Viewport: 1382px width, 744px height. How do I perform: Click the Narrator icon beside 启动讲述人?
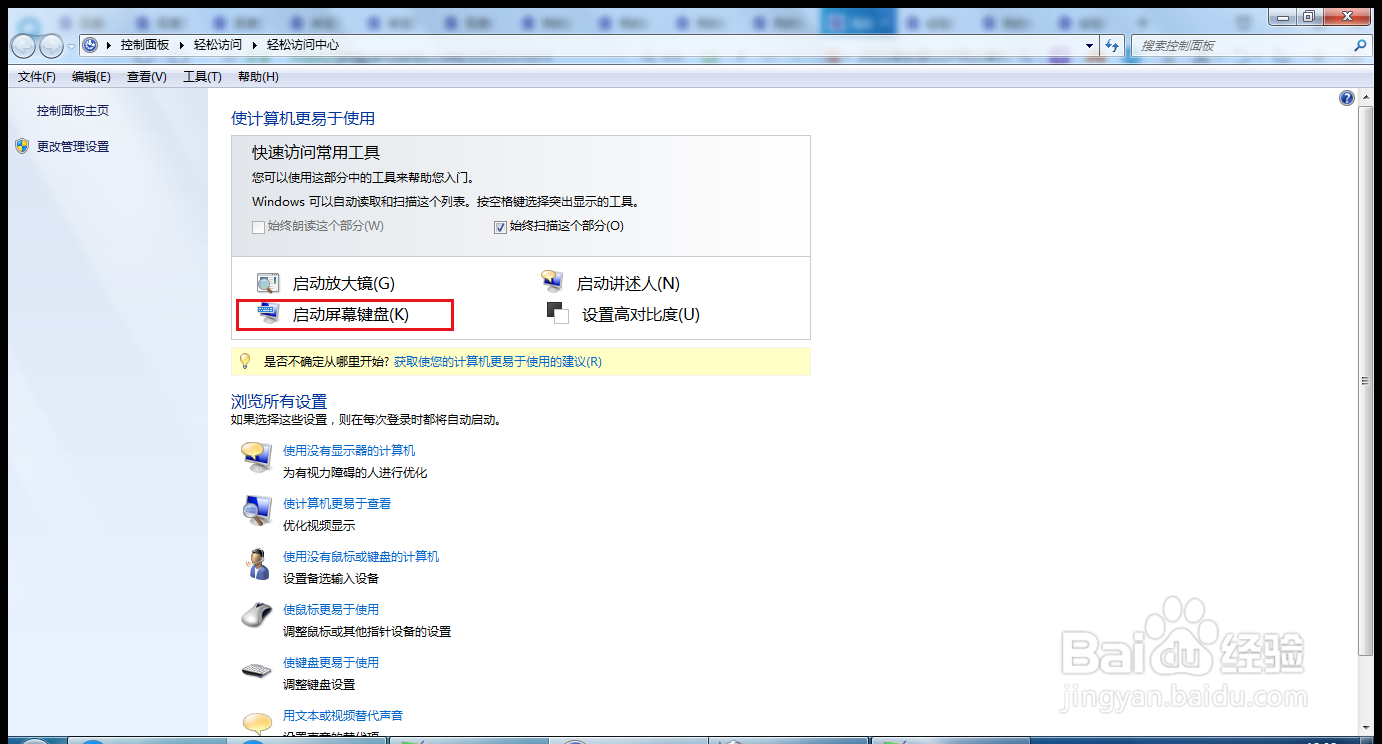click(x=553, y=282)
